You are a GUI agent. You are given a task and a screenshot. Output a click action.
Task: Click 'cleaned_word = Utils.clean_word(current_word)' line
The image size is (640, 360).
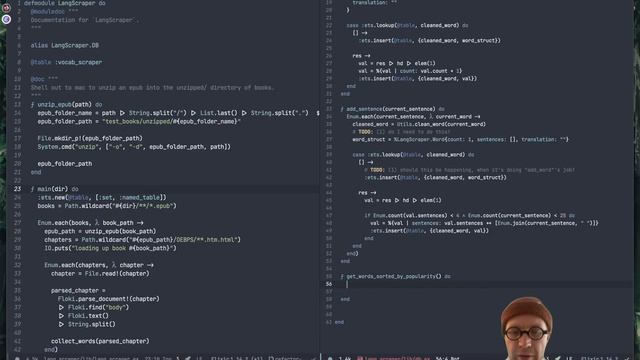point(419,124)
